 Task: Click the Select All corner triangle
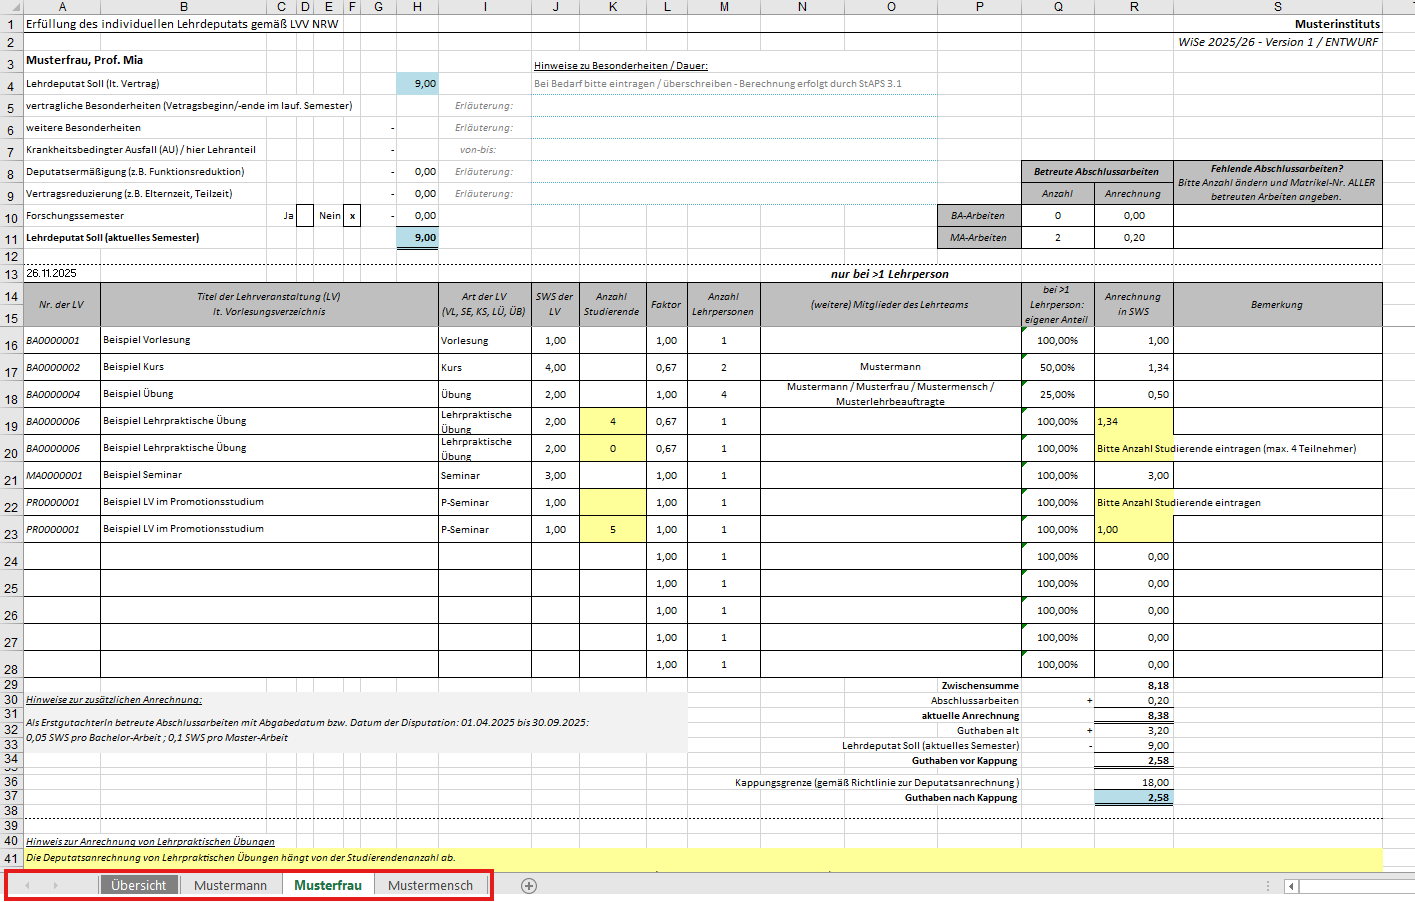click(10, 7)
